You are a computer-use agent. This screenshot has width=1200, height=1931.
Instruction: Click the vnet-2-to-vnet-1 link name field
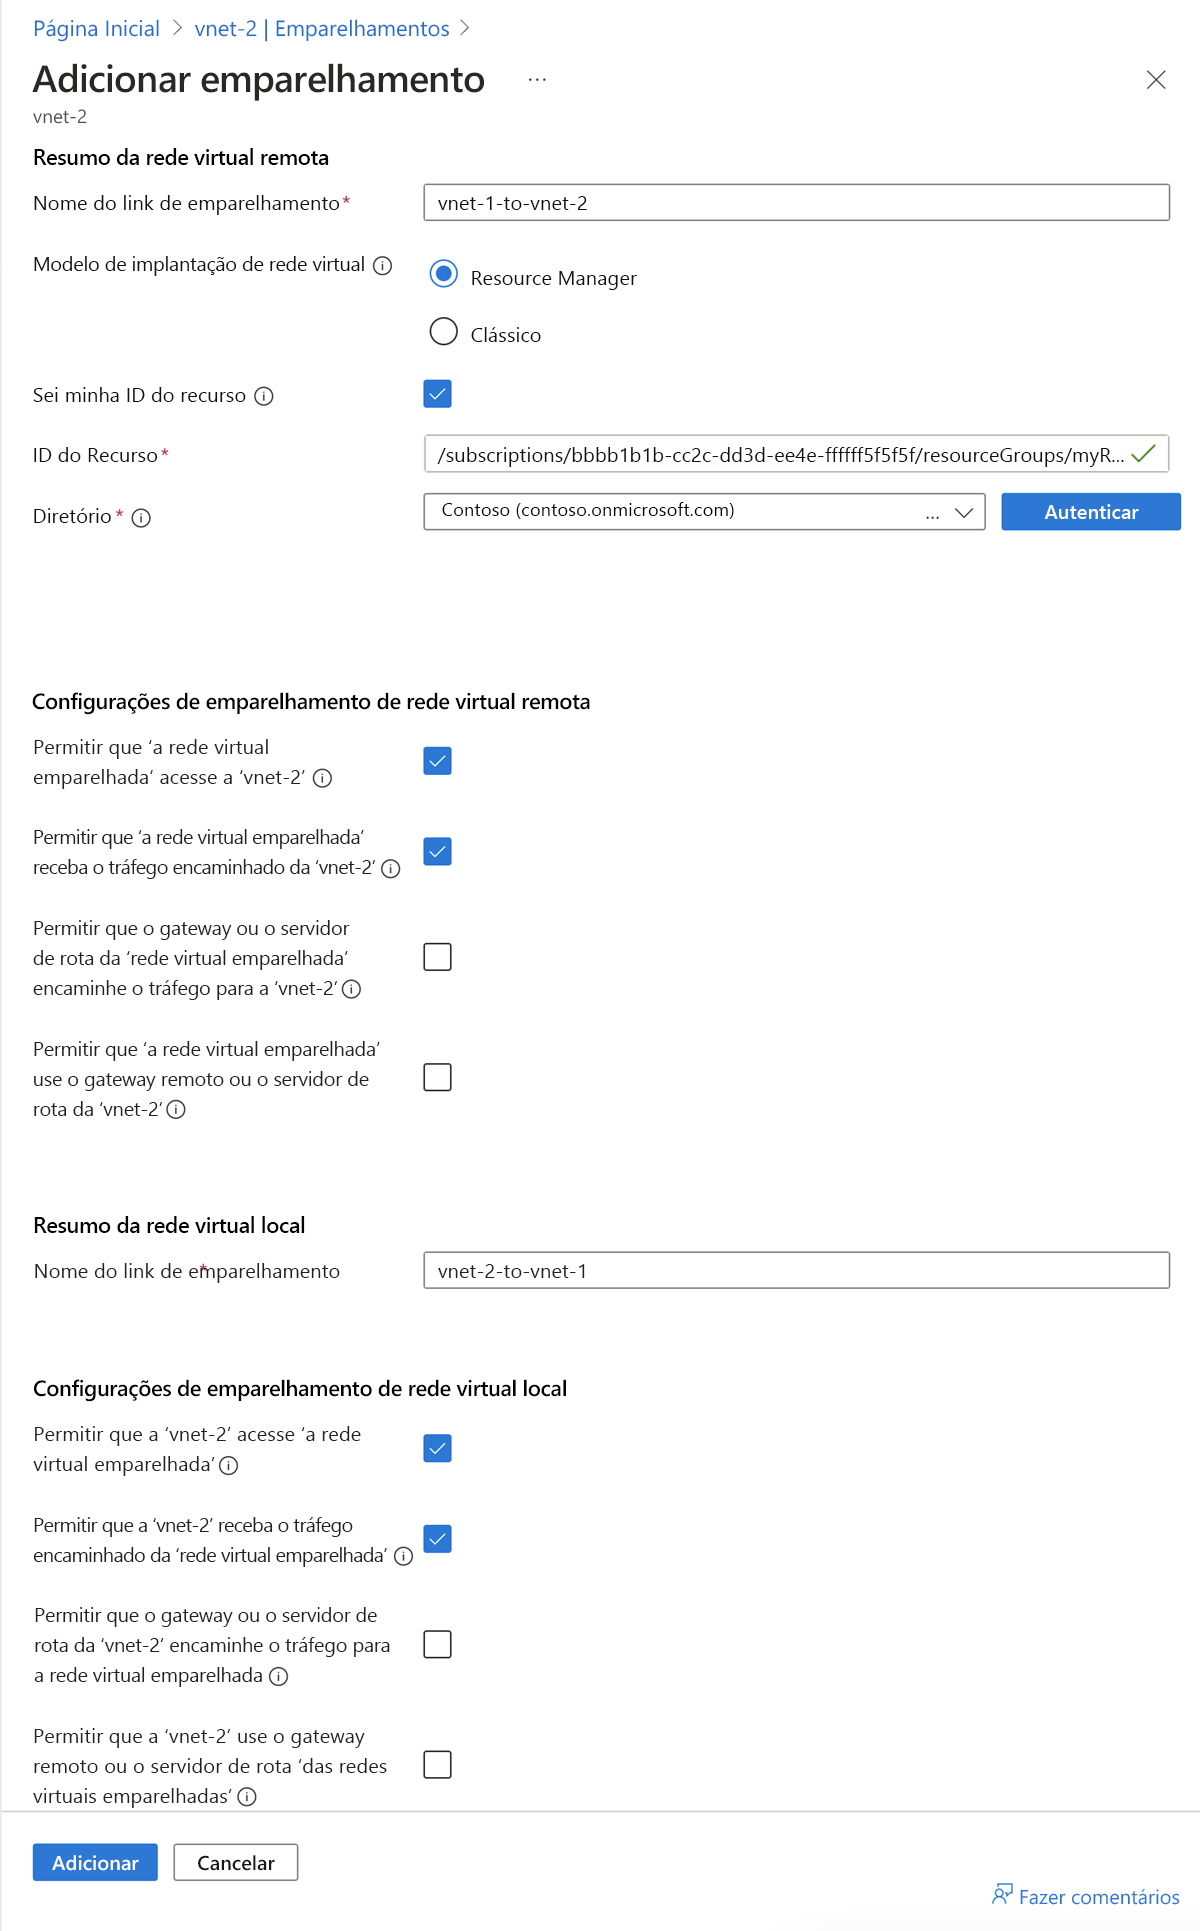[x=797, y=1271]
